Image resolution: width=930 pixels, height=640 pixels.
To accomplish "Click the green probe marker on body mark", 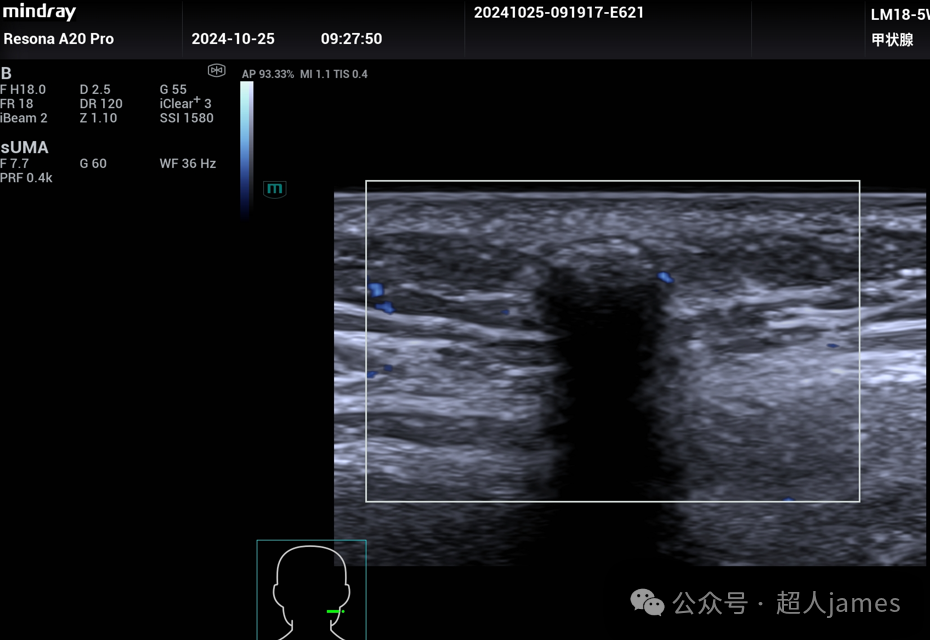I will 335,611.
